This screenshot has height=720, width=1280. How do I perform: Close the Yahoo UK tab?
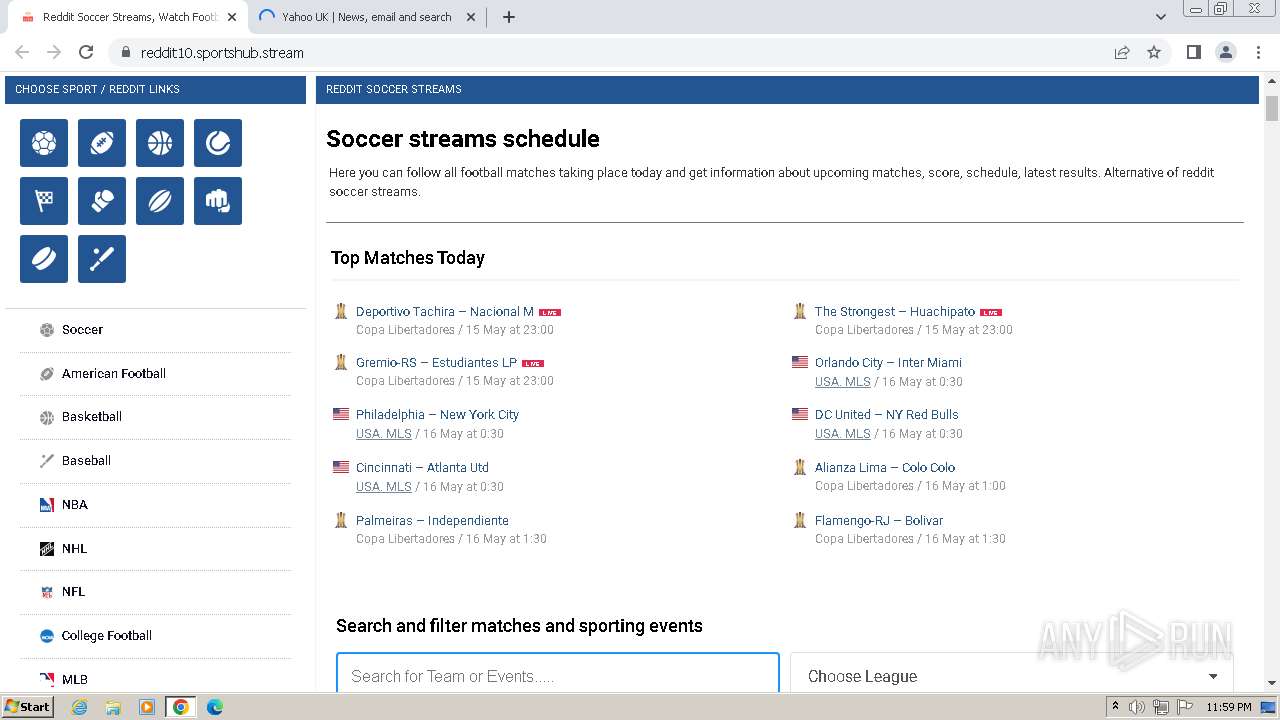click(471, 17)
